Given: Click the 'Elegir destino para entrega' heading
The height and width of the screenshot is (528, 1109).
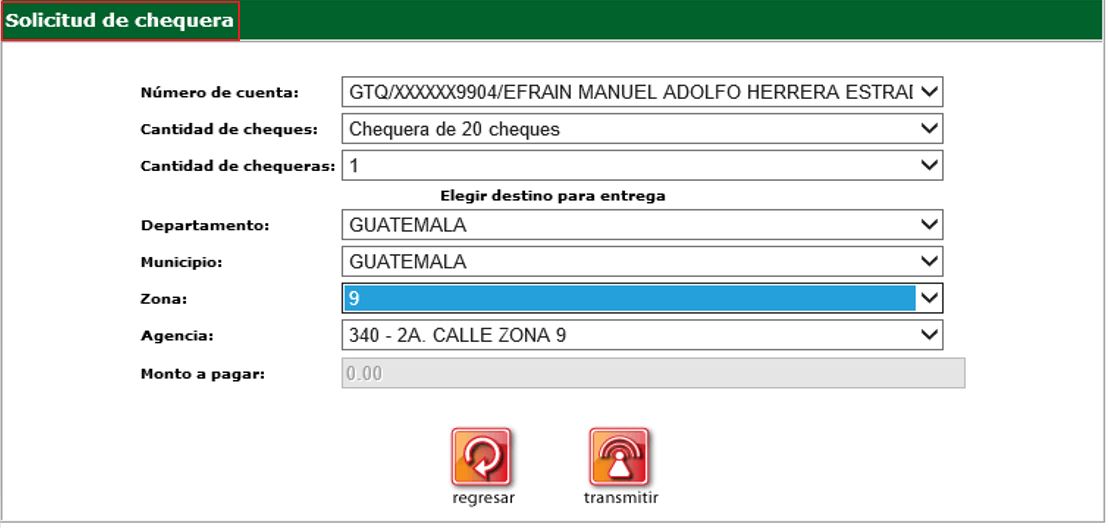Looking at the screenshot, I should pyautogui.click(x=553, y=196).
